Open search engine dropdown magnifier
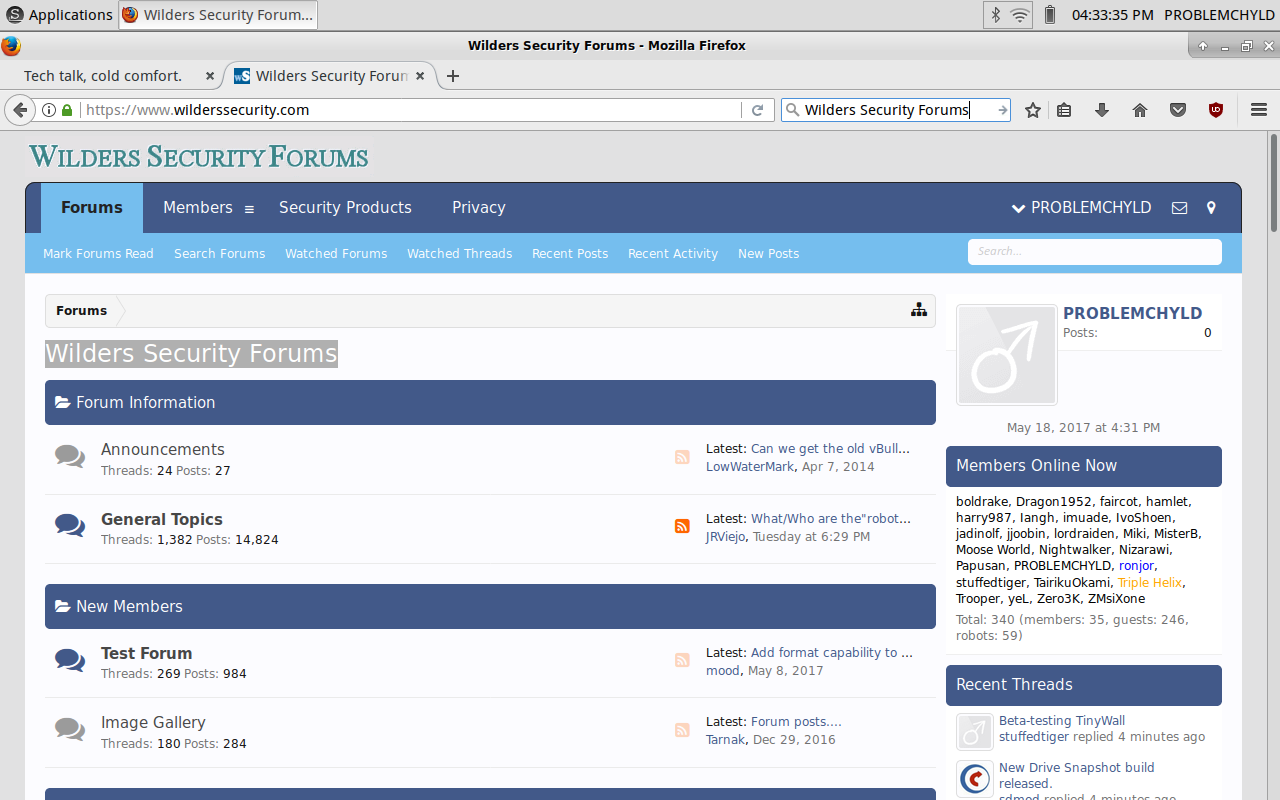1280x800 pixels. pyautogui.click(x=792, y=110)
